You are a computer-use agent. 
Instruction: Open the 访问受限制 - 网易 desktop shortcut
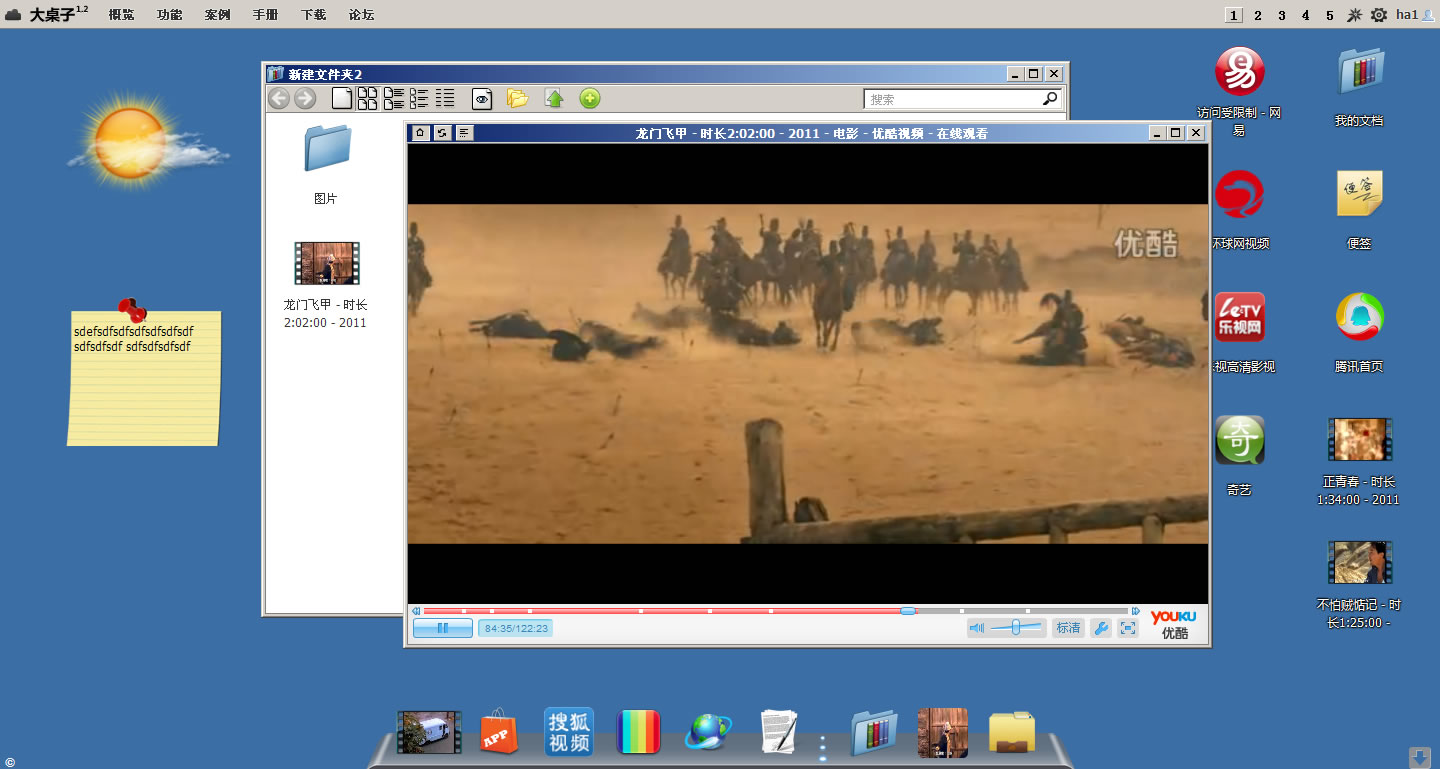click(x=1240, y=91)
